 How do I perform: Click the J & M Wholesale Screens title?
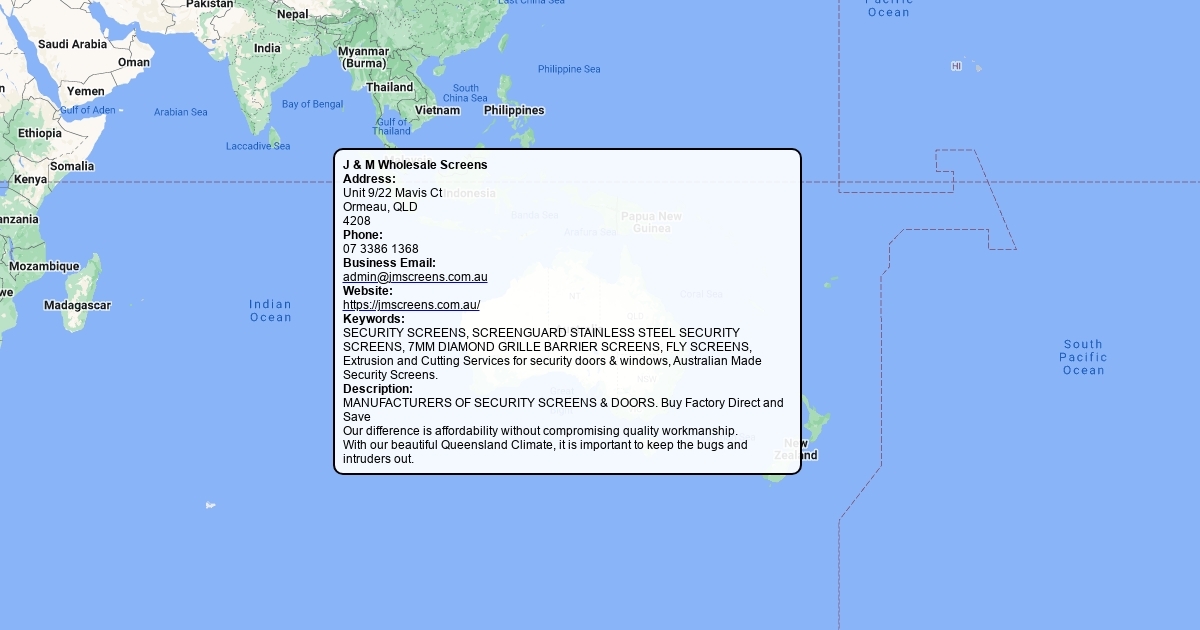415,165
